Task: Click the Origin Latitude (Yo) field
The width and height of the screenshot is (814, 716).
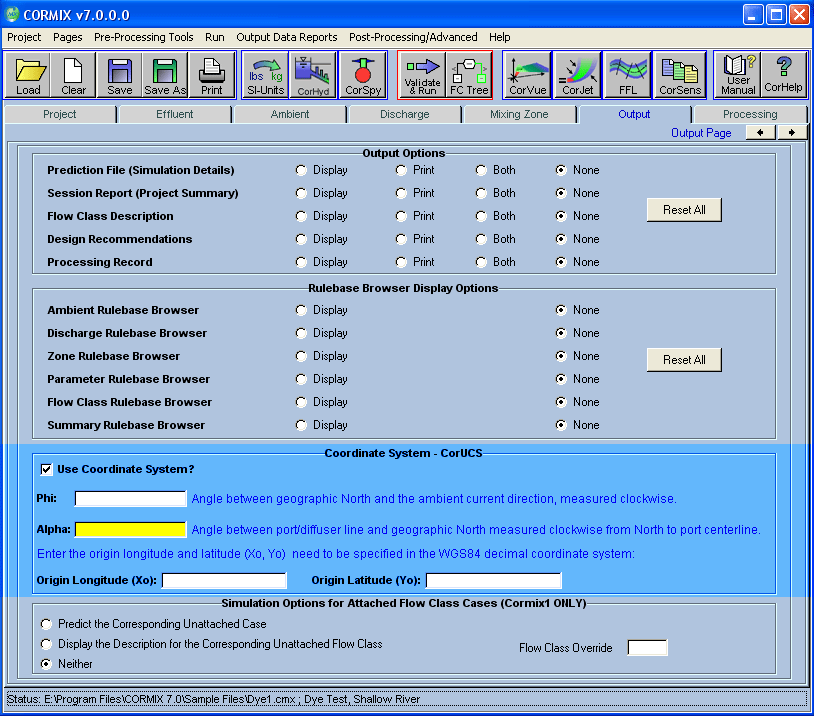Action: coord(494,580)
